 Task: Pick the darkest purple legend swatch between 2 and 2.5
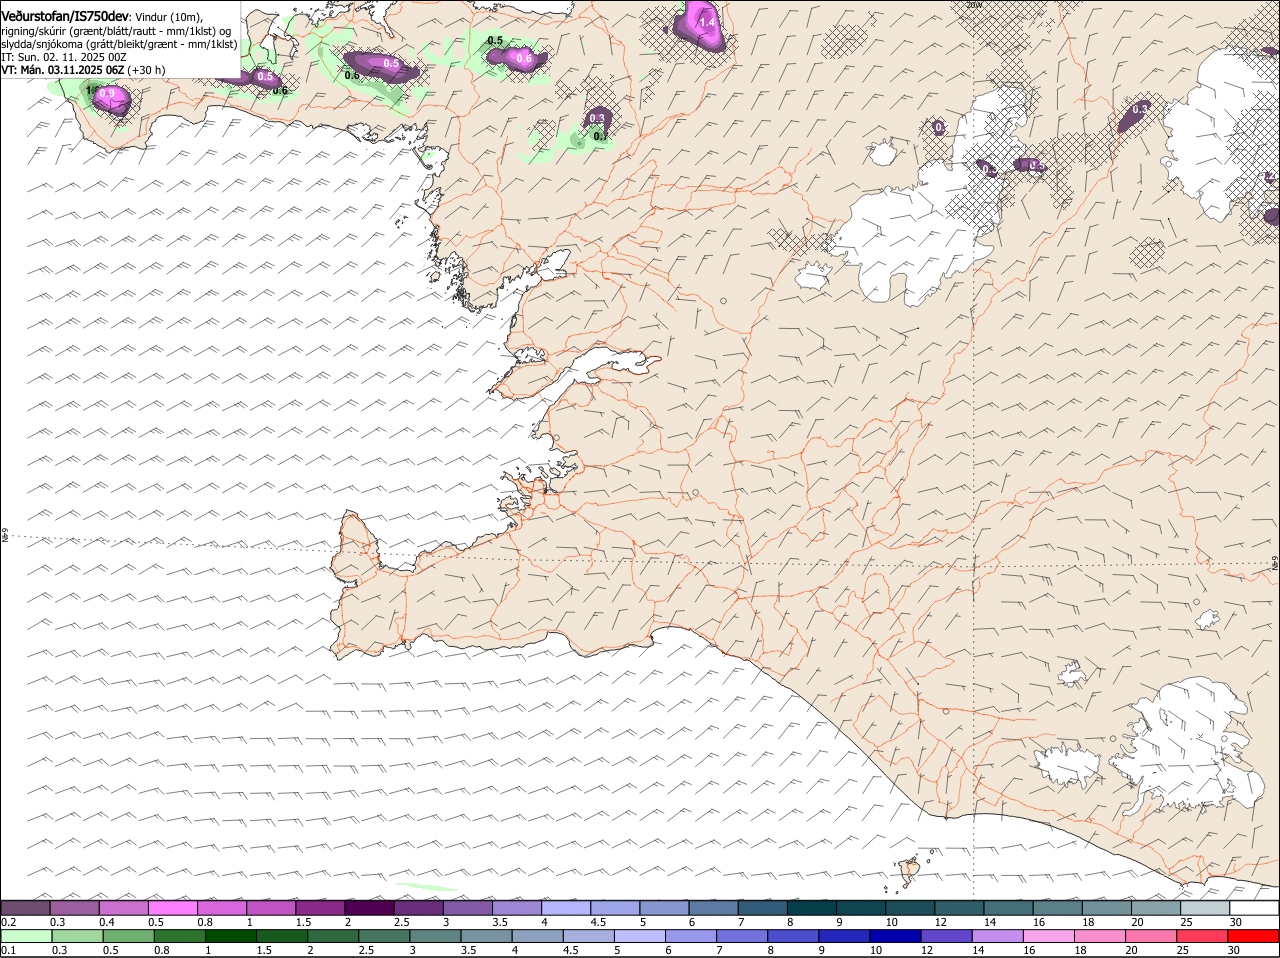(370, 908)
